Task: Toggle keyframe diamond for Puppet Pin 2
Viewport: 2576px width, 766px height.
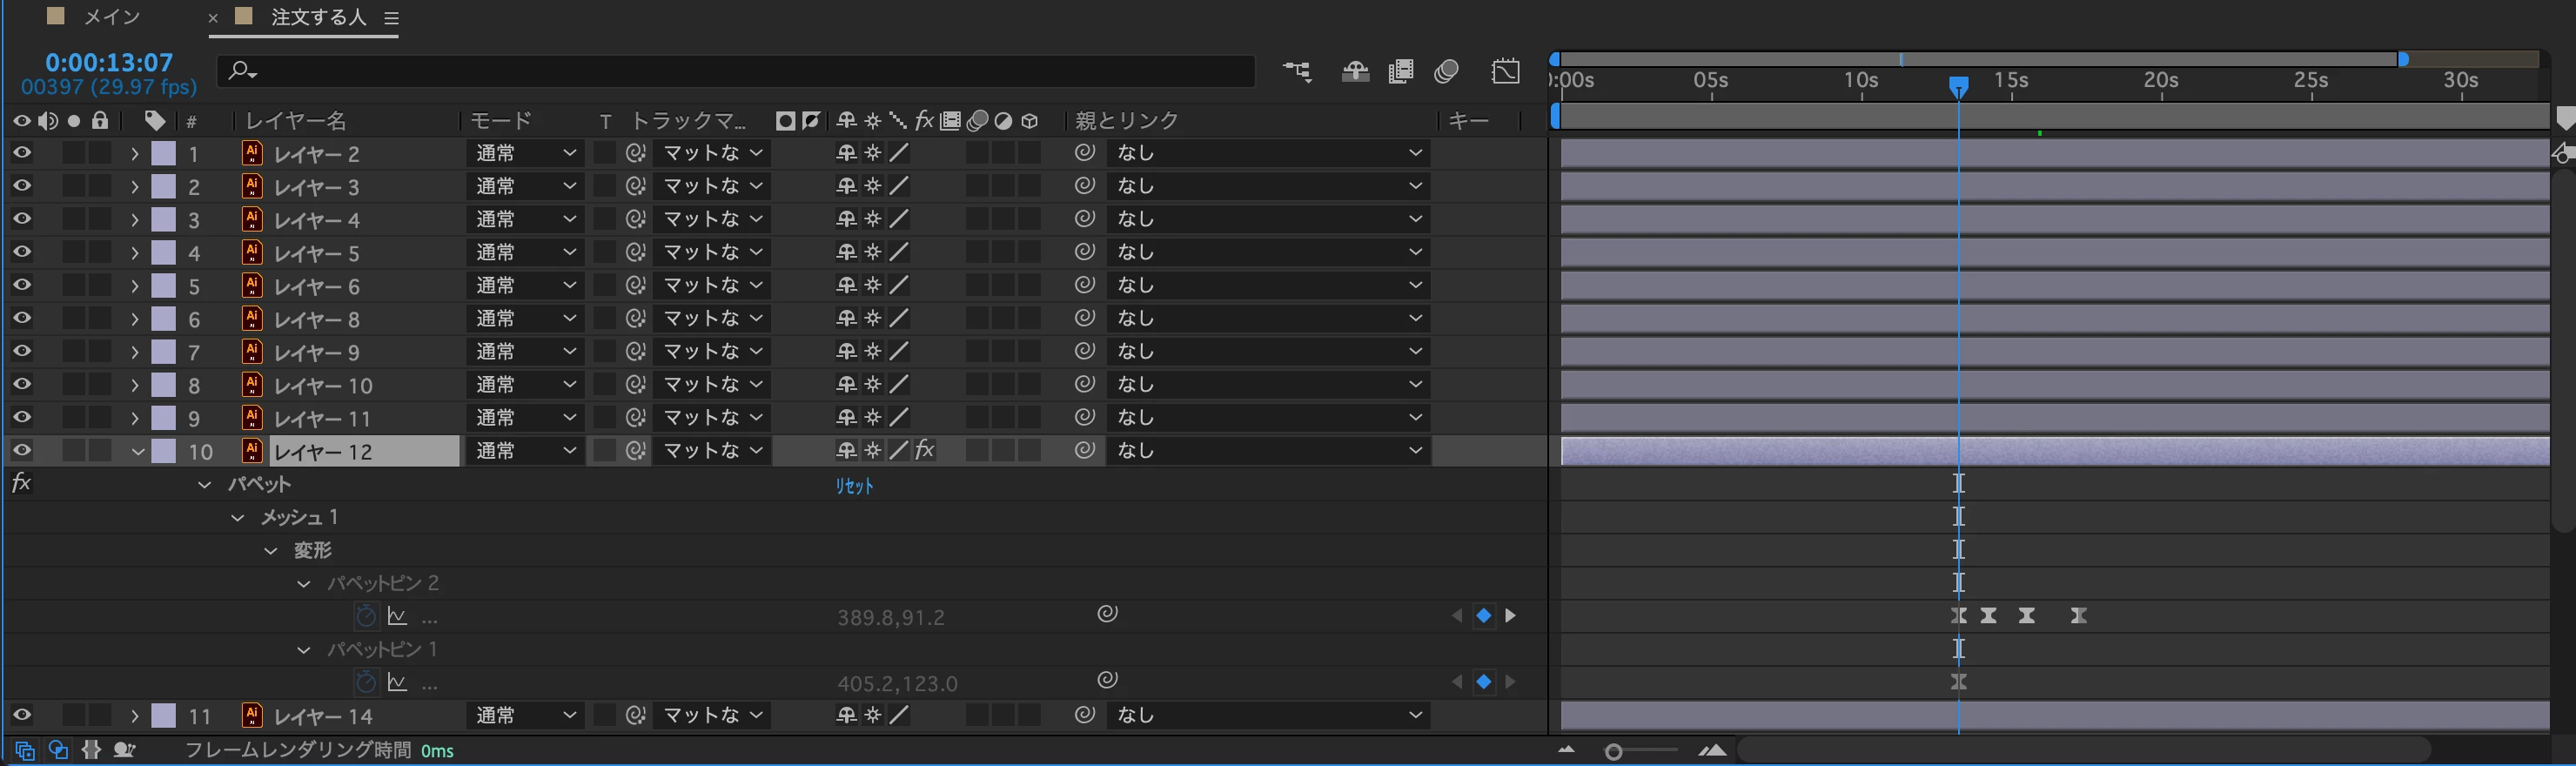Action: pos(1484,616)
